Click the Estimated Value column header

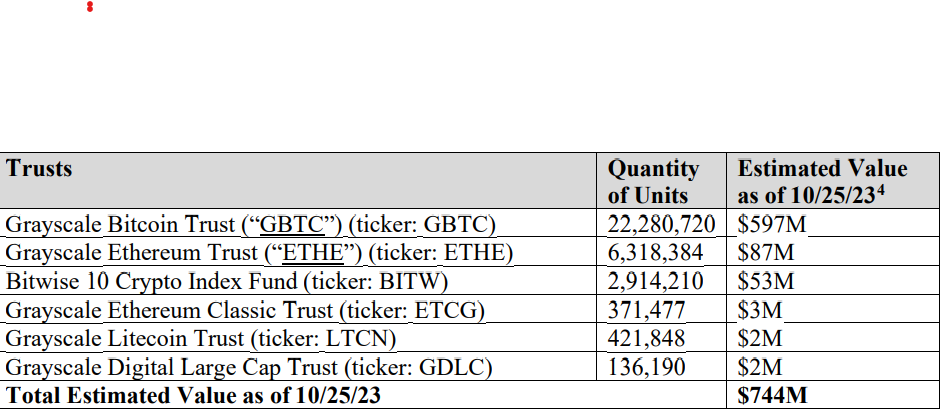[x=822, y=181]
